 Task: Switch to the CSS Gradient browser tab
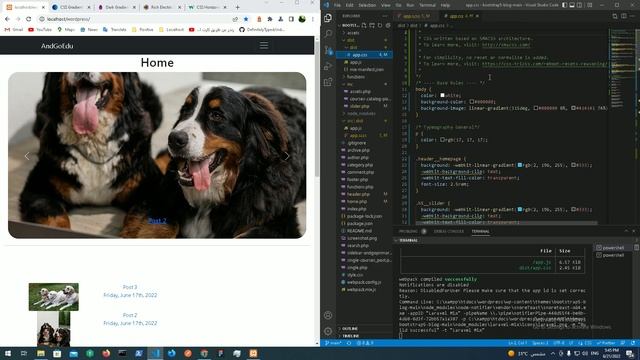tap(71, 7)
